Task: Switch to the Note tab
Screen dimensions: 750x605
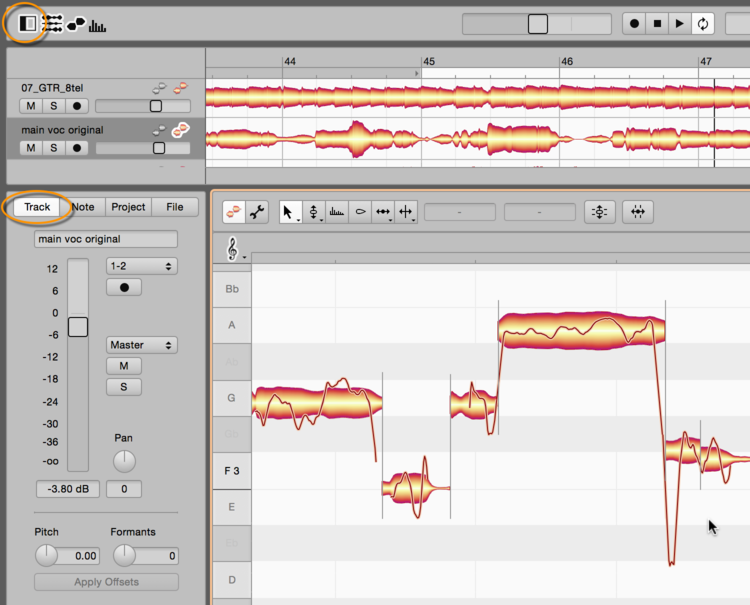Action: click(x=84, y=207)
